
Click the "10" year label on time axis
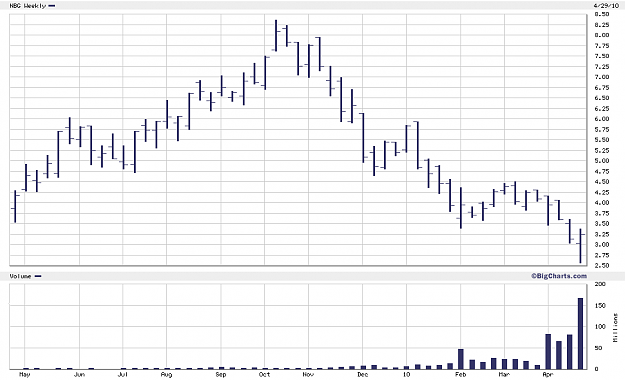(406, 375)
